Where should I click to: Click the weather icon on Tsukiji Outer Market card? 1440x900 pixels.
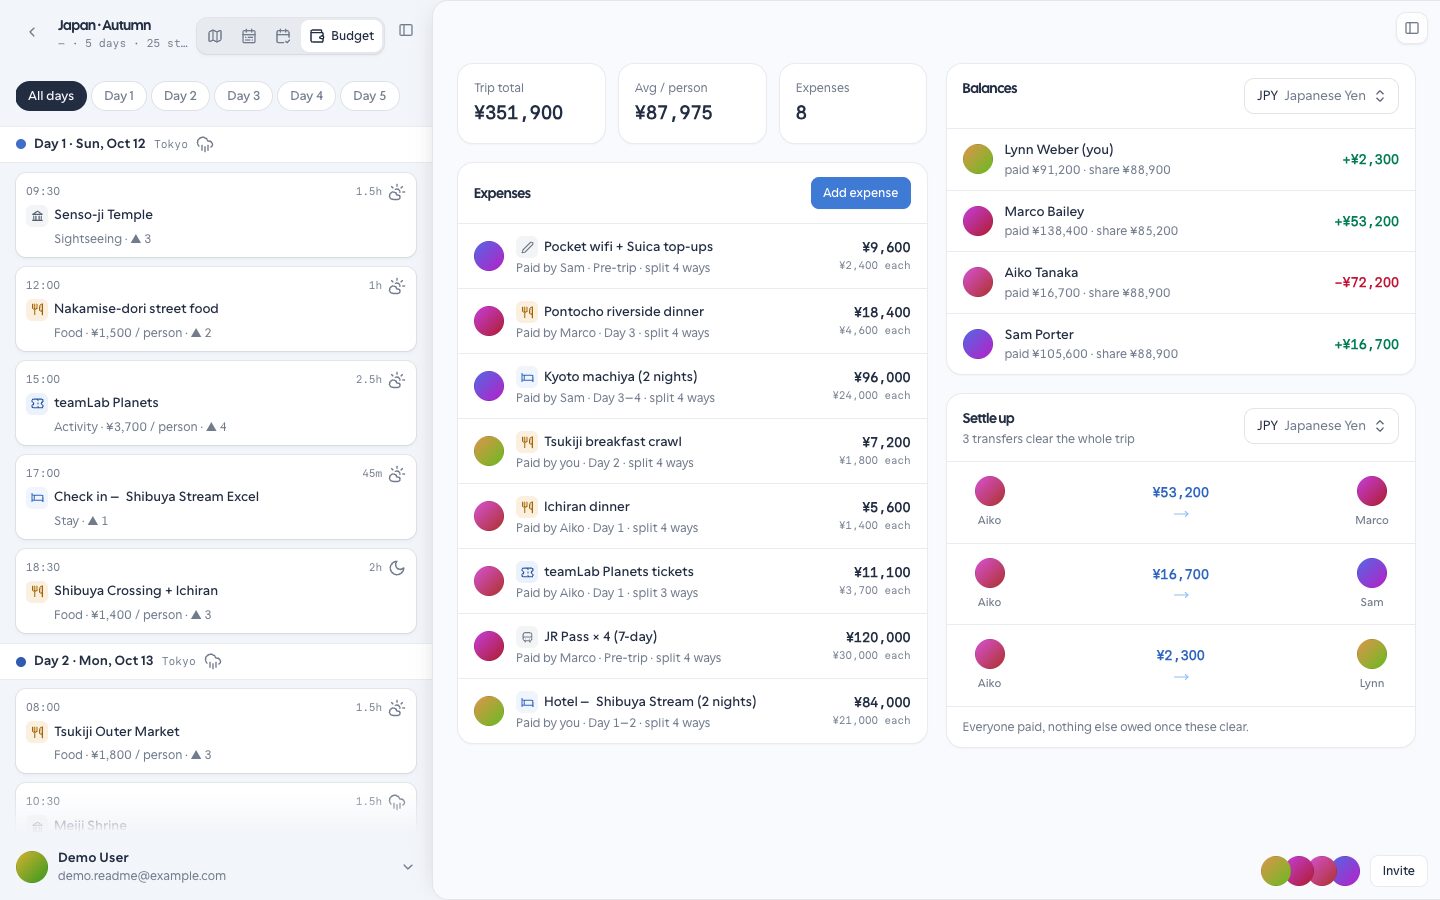click(x=397, y=708)
